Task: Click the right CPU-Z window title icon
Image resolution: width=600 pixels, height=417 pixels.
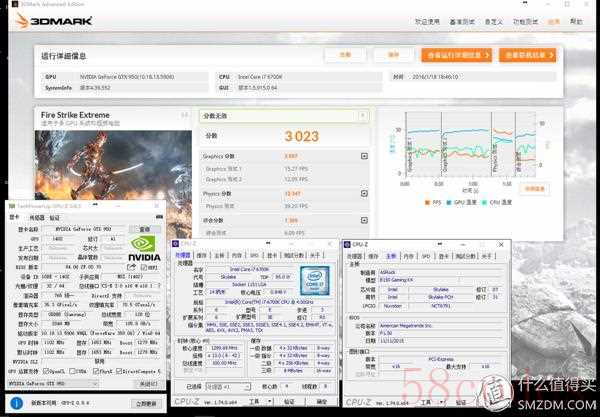Action: [x=347, y=244]
